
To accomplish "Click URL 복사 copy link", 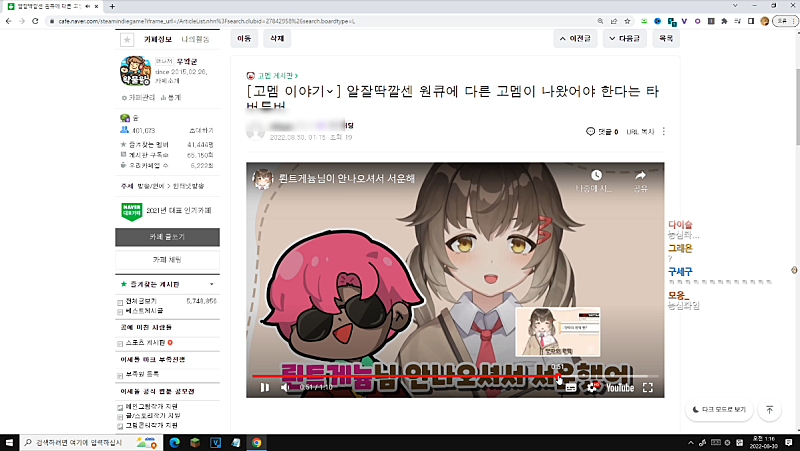I will [x=640, y=132].
